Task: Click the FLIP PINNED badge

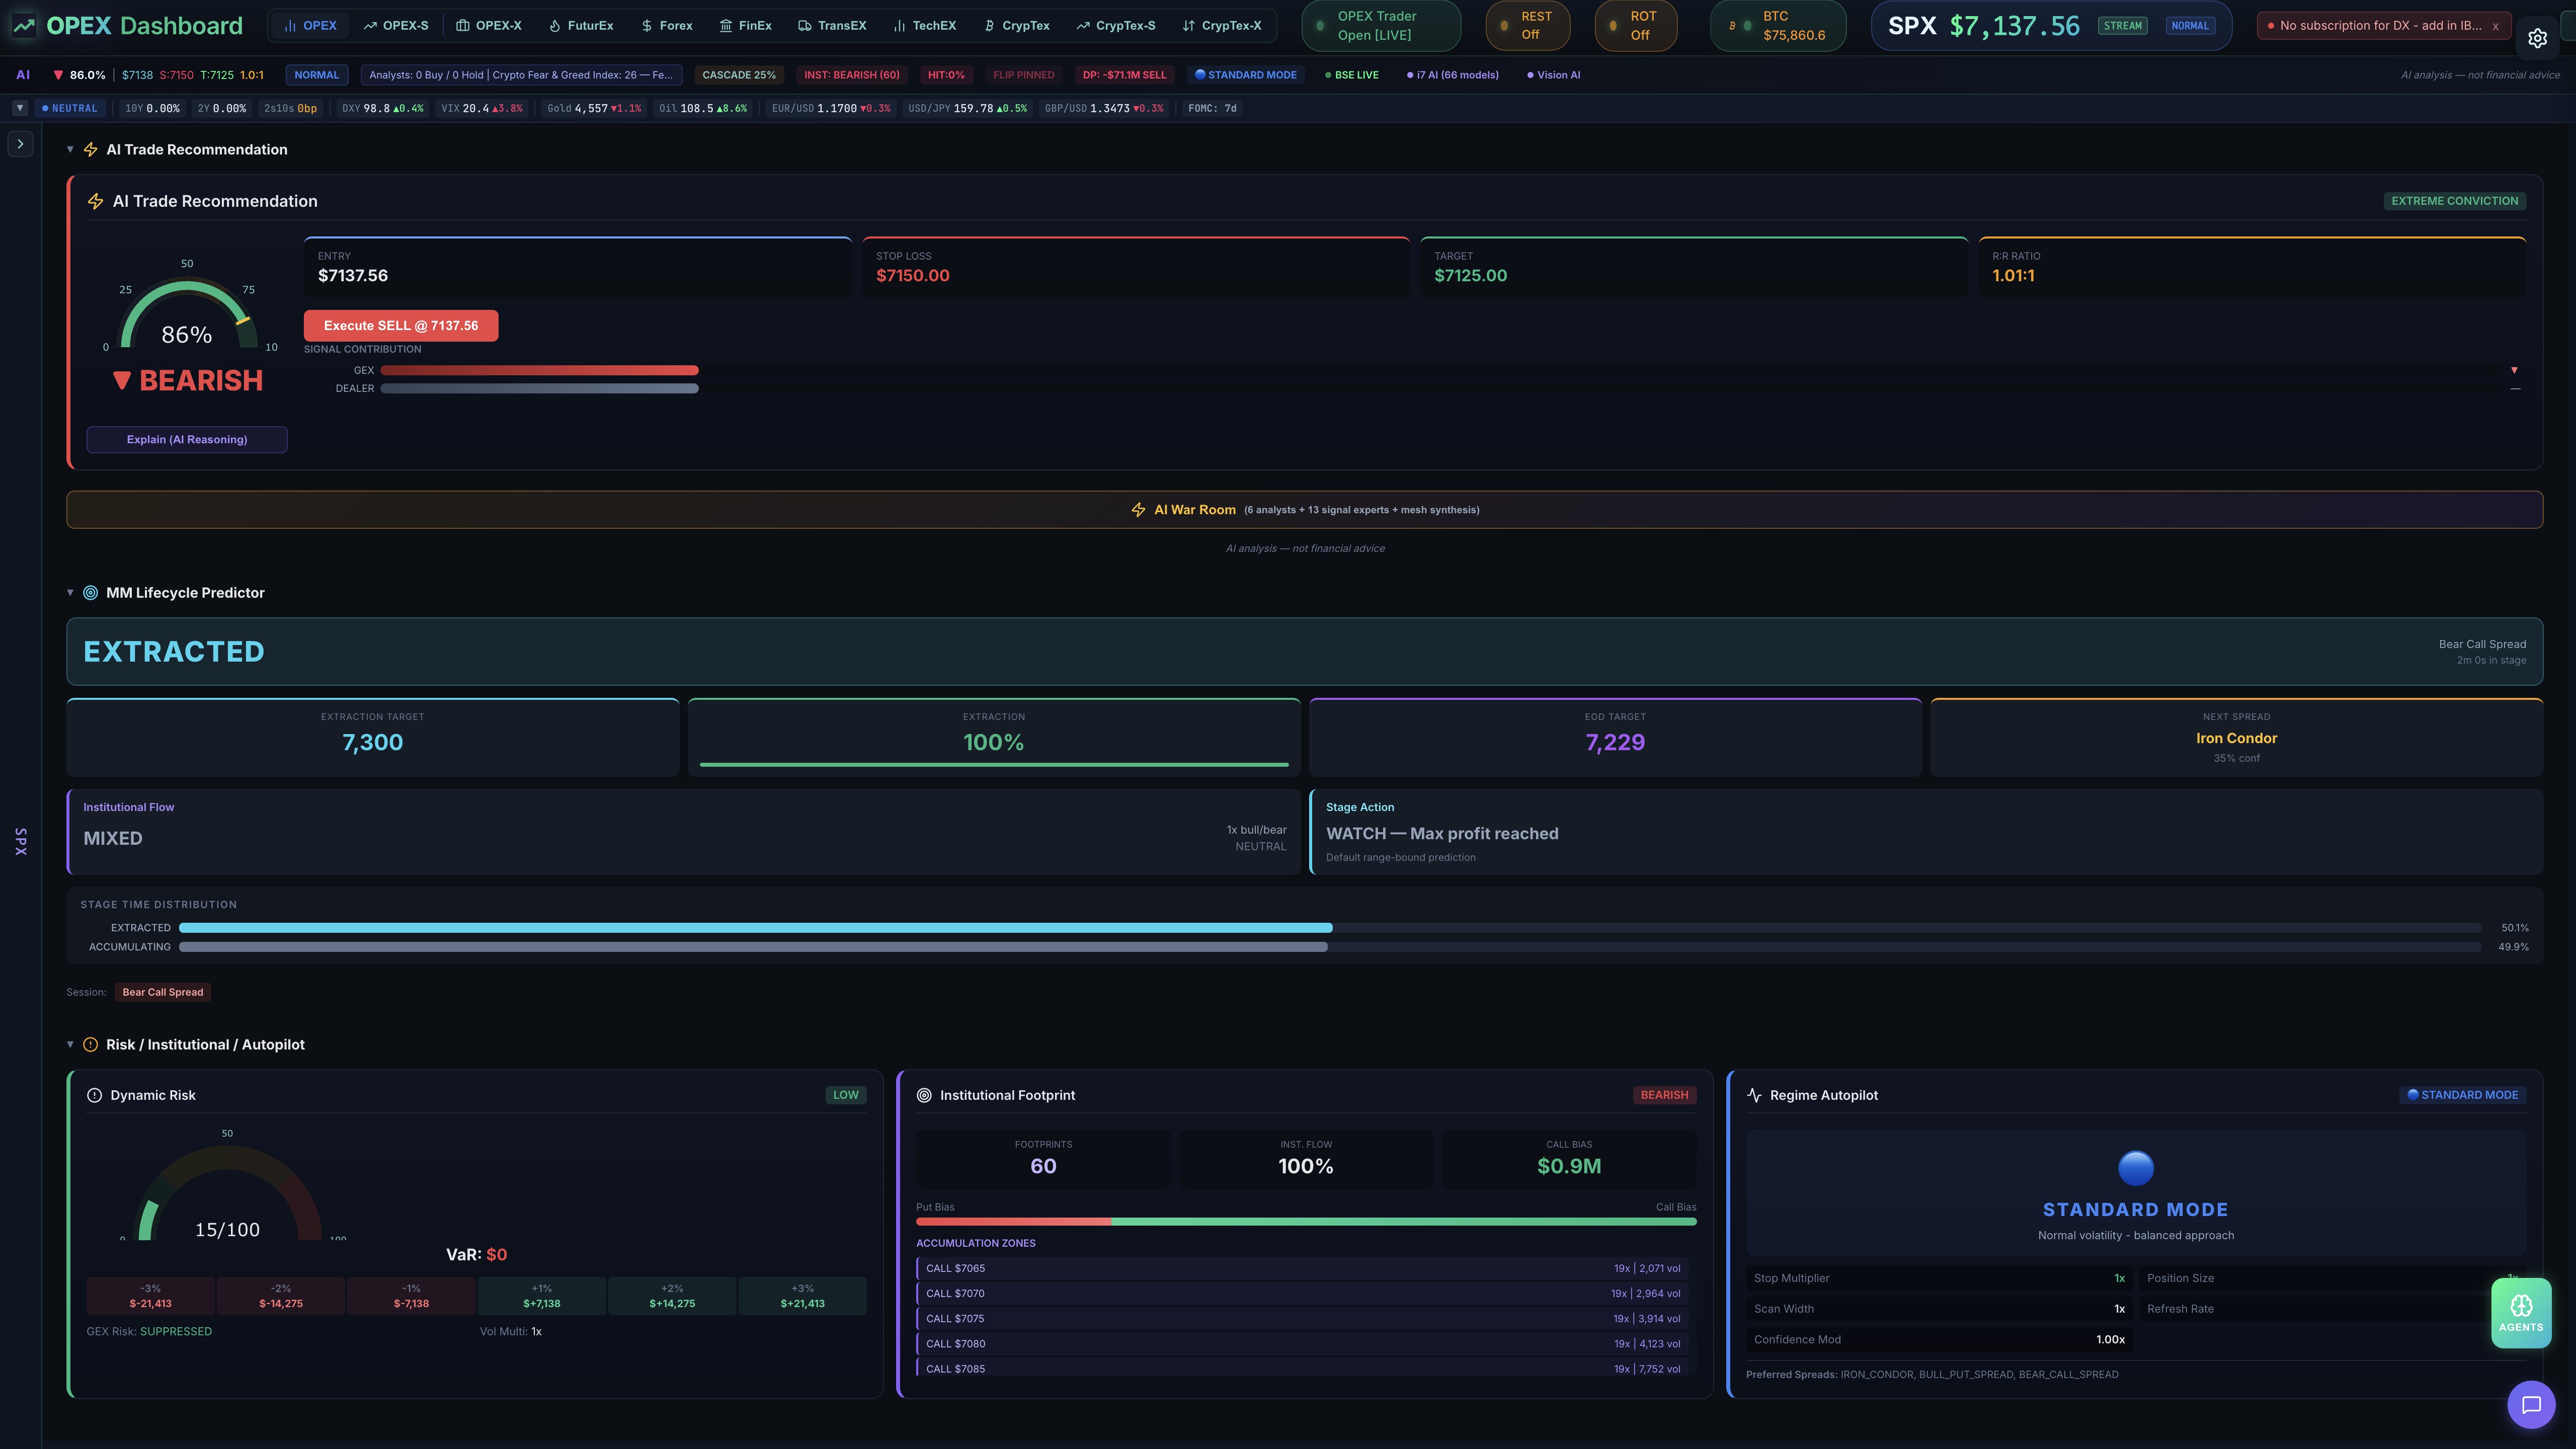Action: click(x=1023, y=75)
